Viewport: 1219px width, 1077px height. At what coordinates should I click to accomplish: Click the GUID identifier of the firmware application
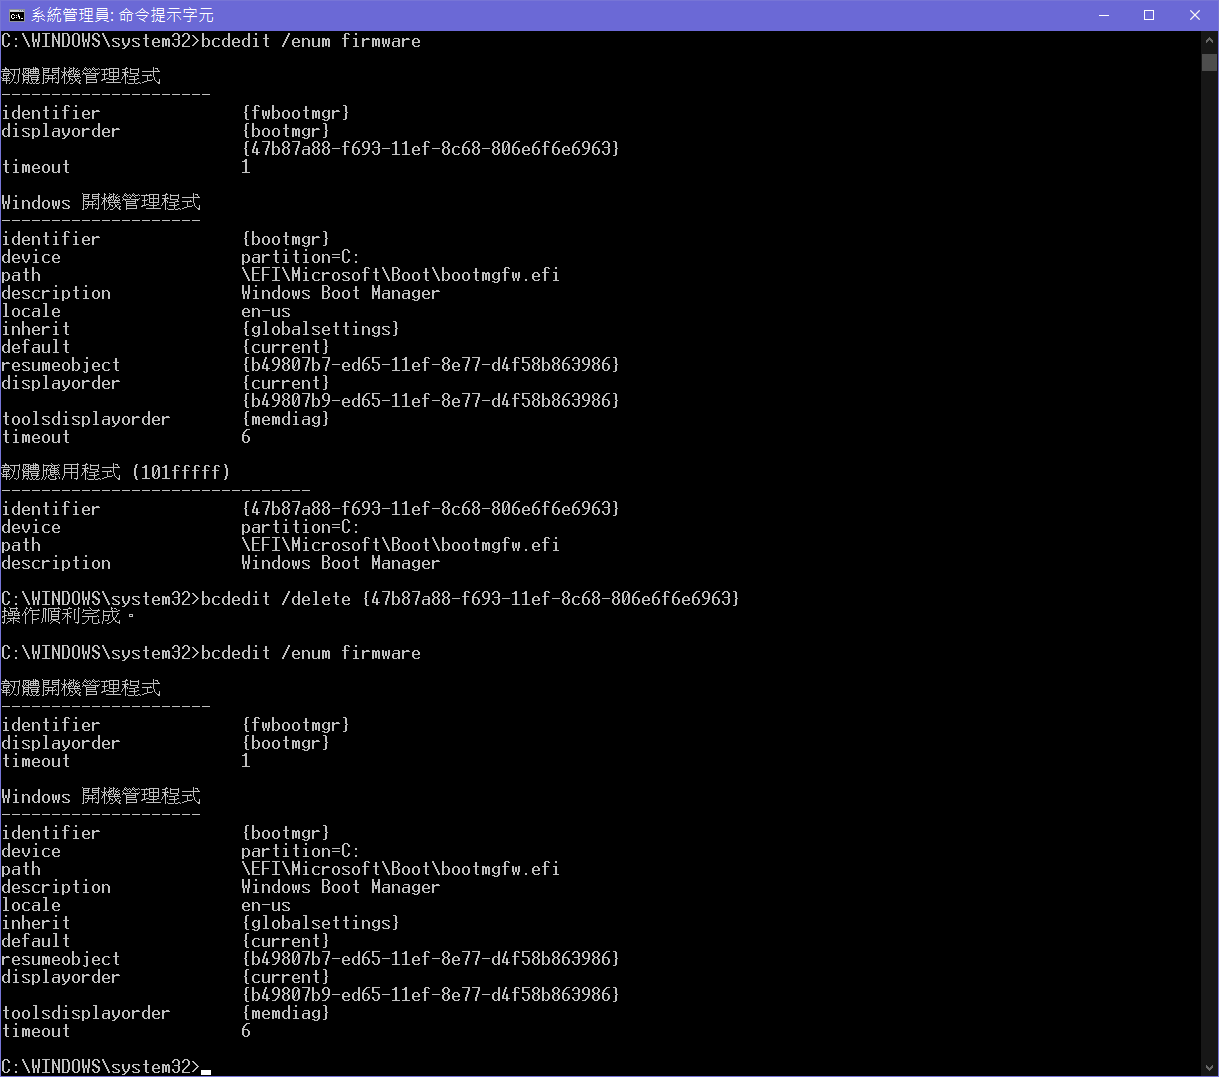(430, 509)
